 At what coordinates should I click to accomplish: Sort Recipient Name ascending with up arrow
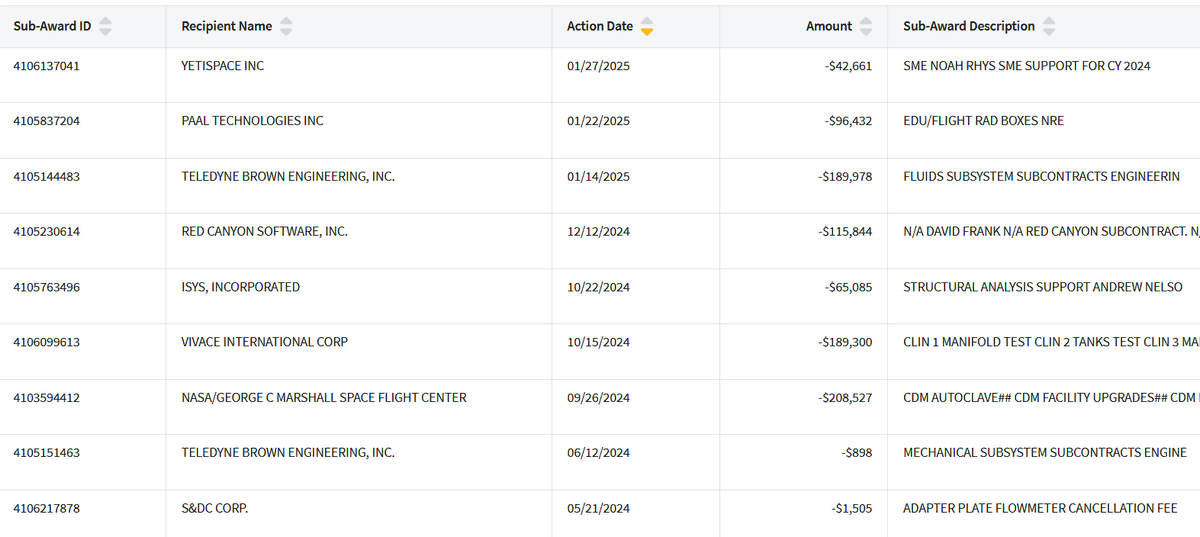click(x=286, y=20)
